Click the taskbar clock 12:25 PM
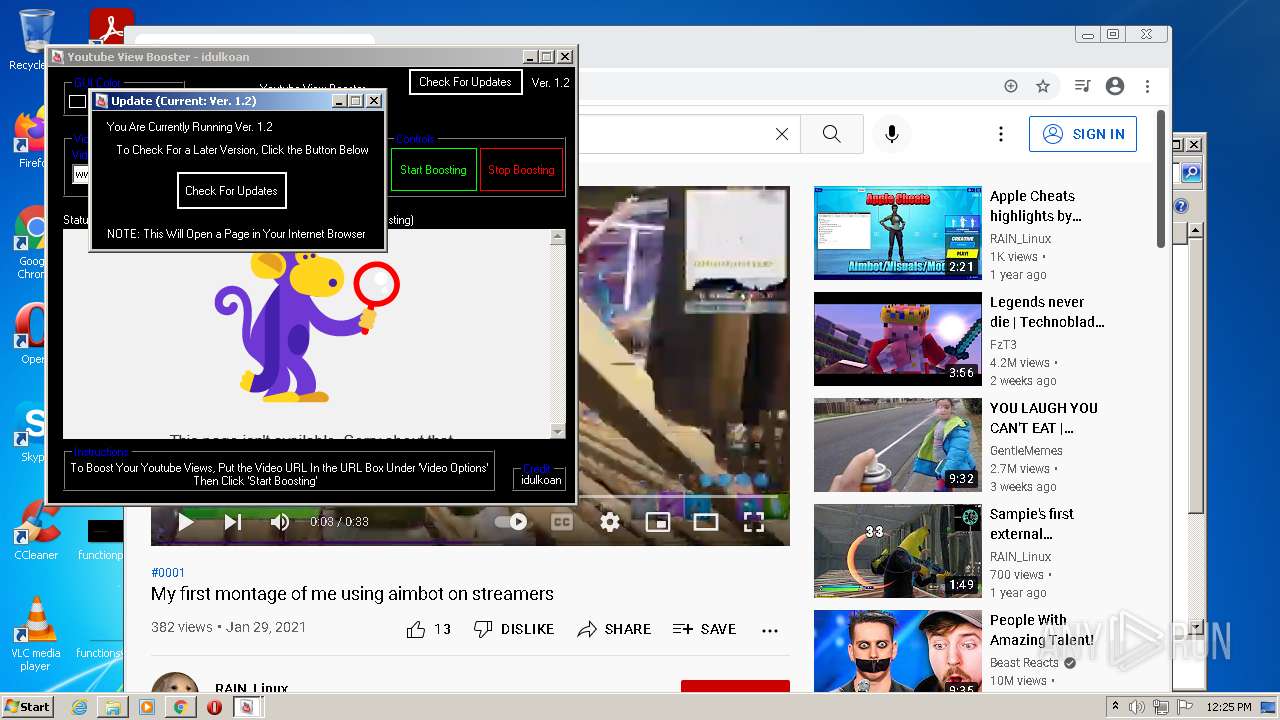The height and width of the screenshot is (720, 1280). pos(1229,707)
